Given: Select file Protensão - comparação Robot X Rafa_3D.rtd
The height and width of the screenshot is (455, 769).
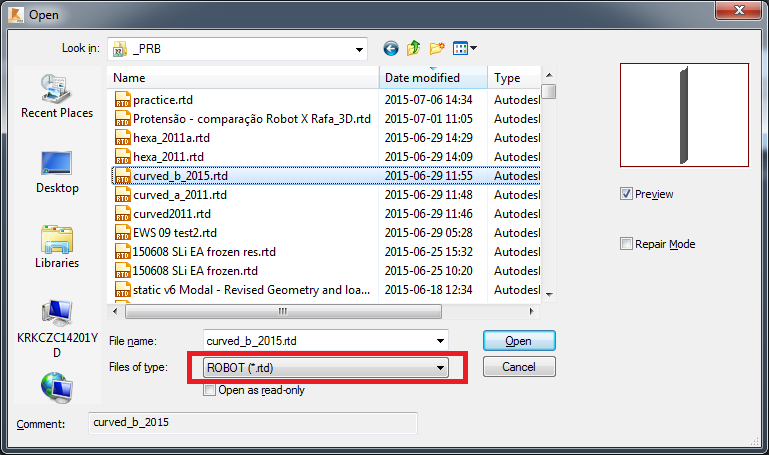Looking at the screenshot, I should click(252, 119).
